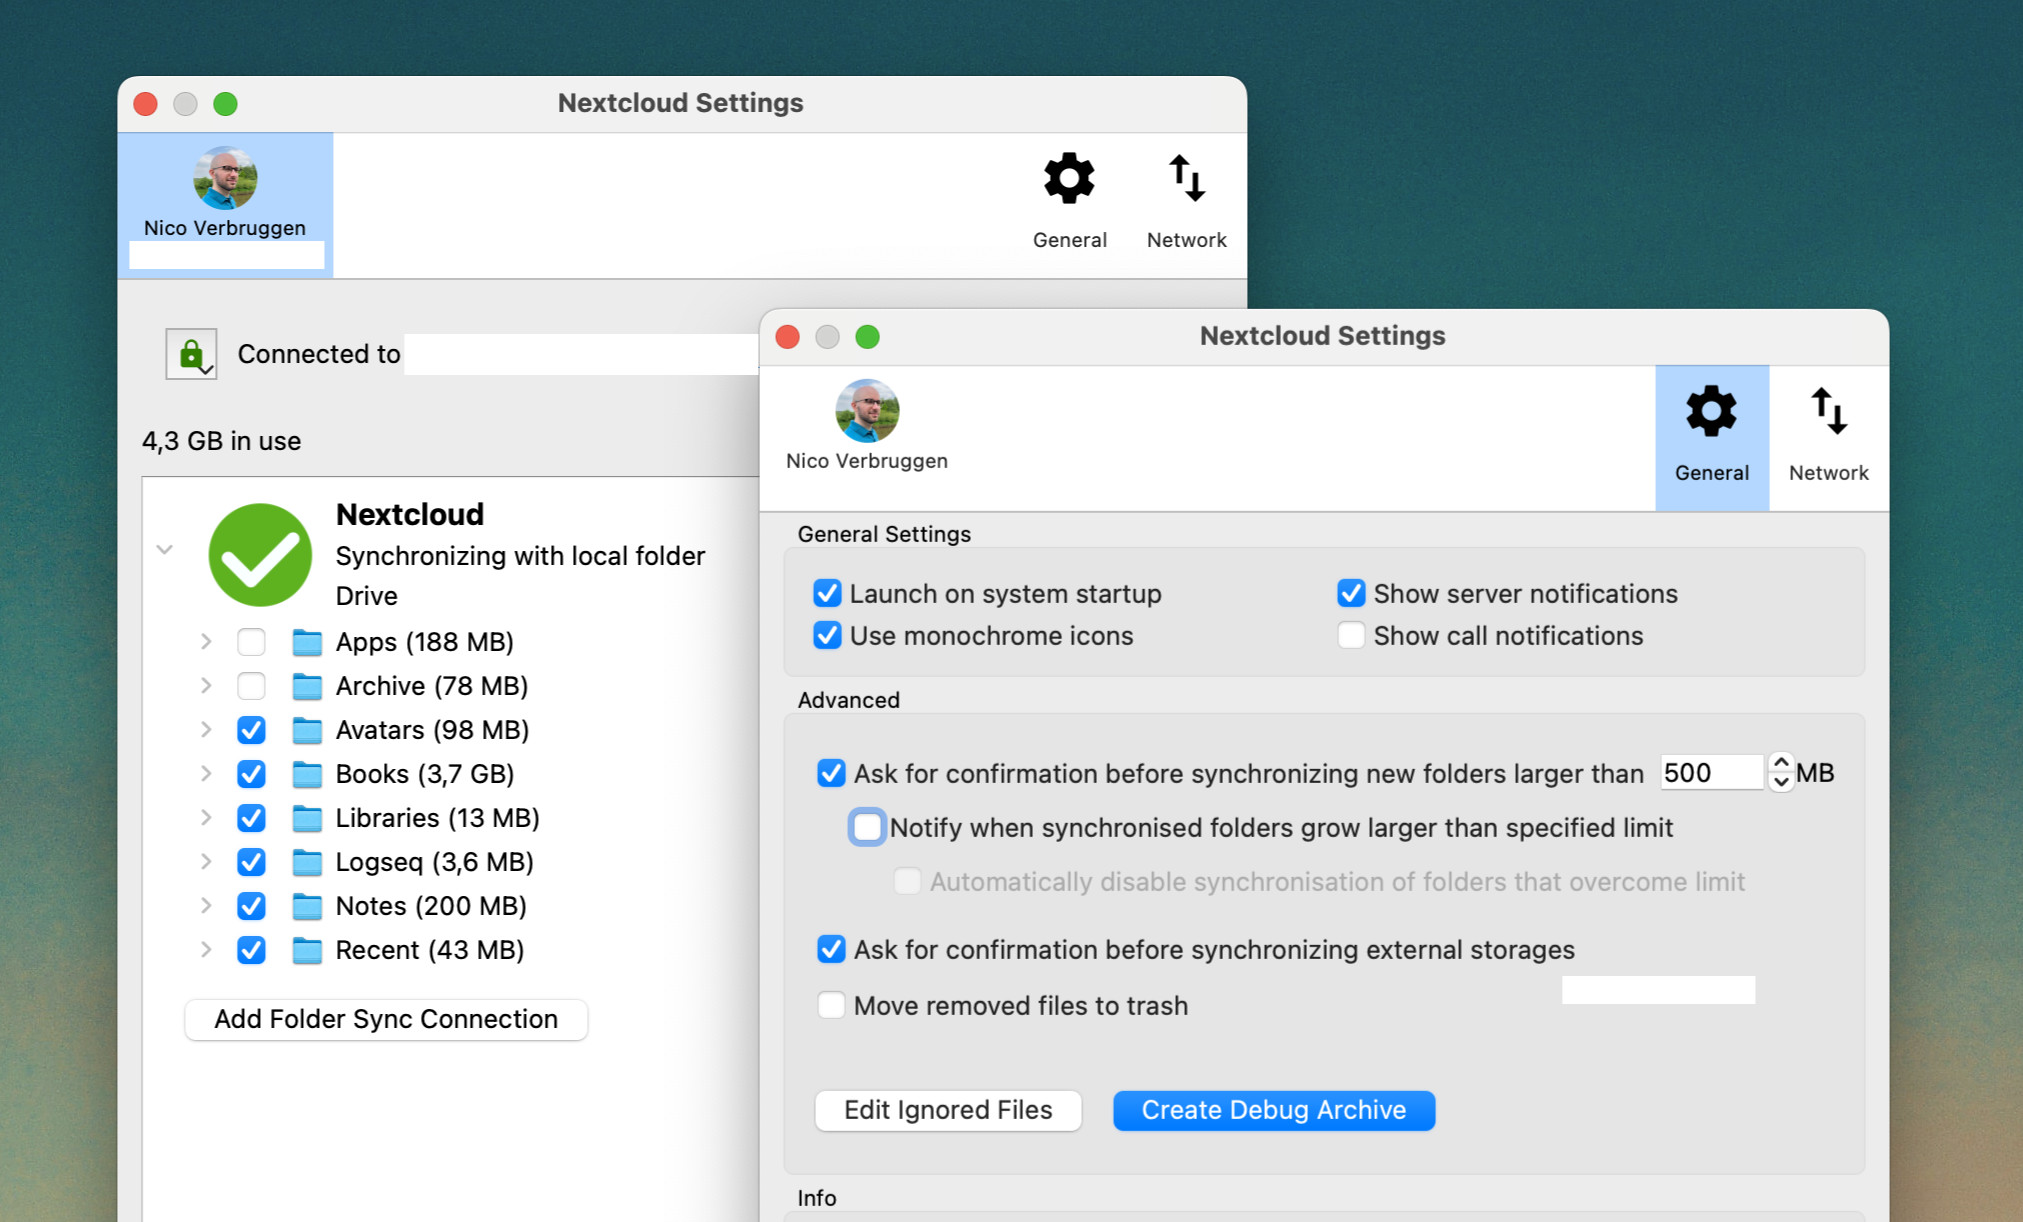Click the folder size limit field showing 500
Screen dimensions: 2023x1222
tap(1711, 772)
